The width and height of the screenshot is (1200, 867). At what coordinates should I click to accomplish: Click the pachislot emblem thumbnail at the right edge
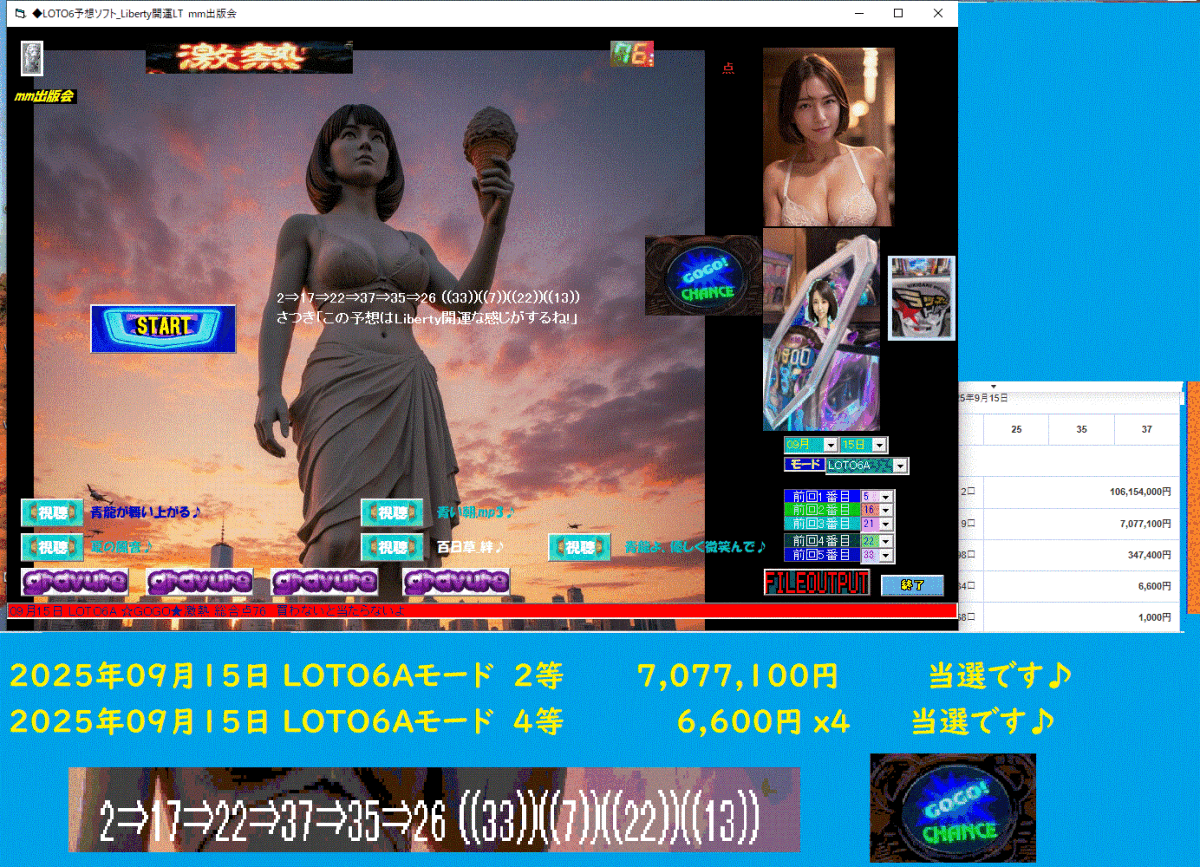[x=921, y=297]
